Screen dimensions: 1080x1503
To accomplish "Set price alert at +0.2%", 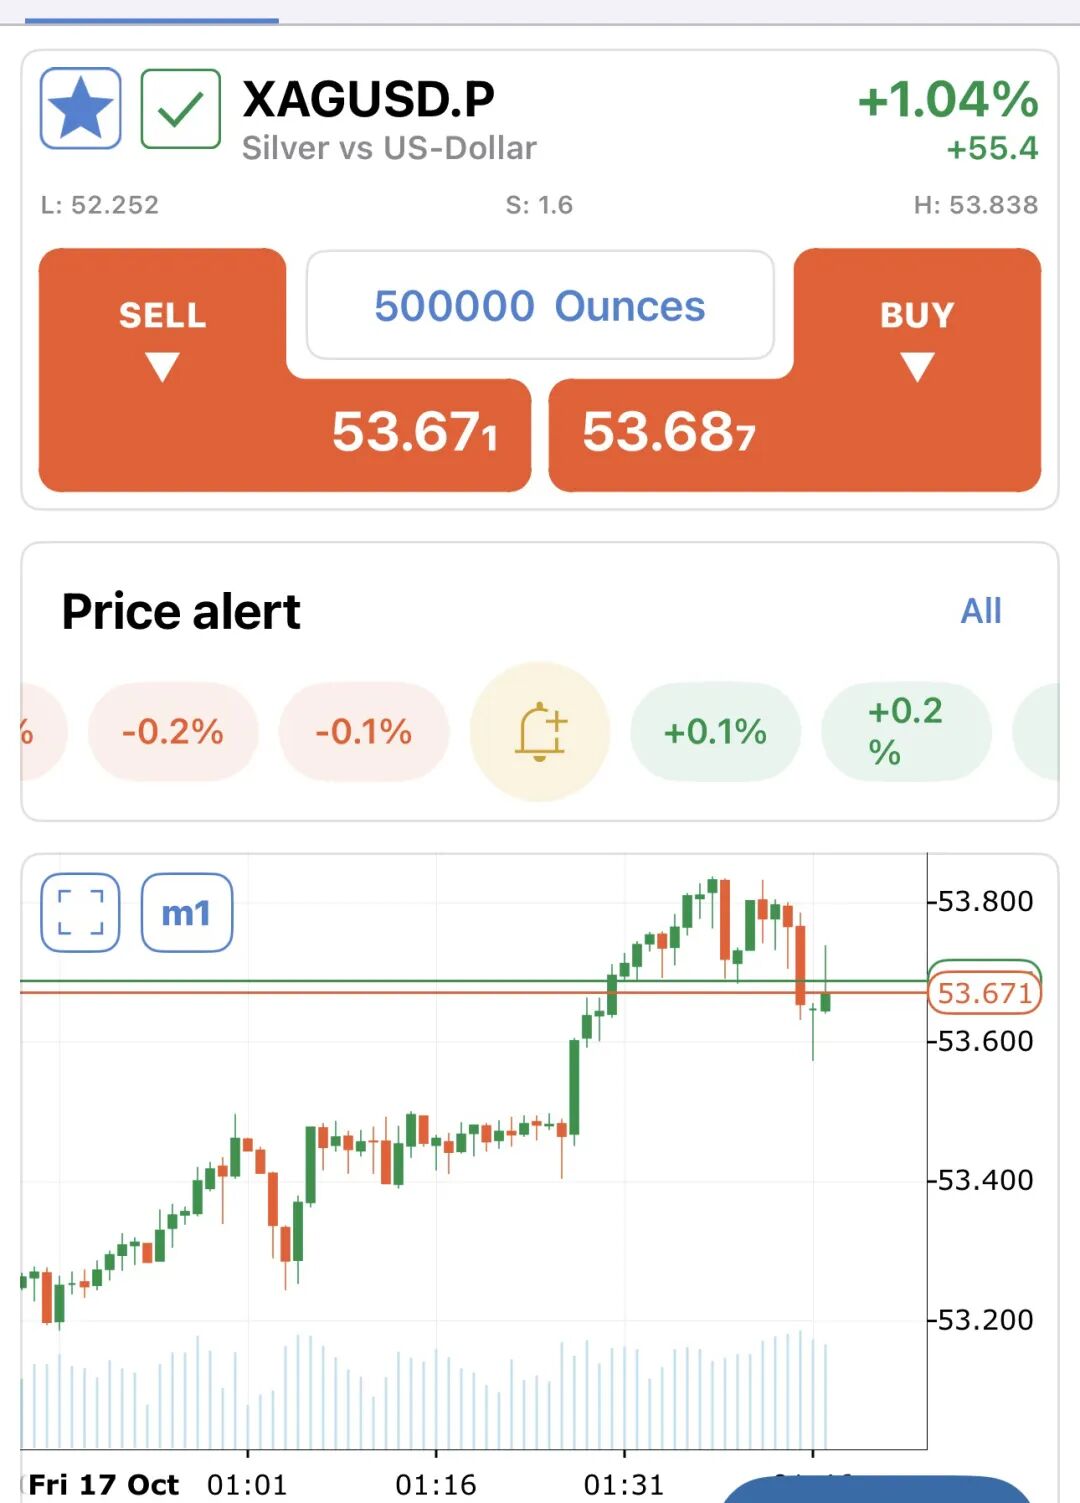I will coord(905,731).
